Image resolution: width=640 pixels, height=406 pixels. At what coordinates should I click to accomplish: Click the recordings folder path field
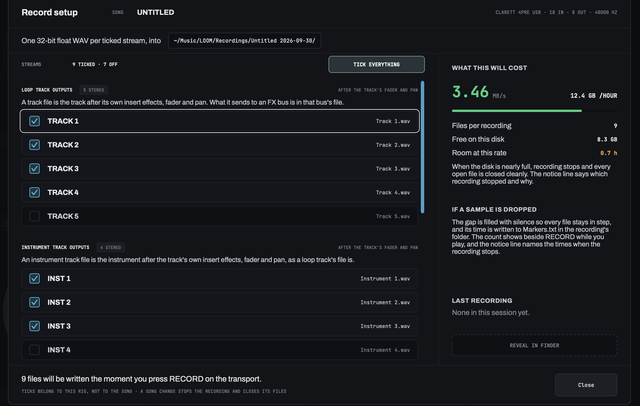[244, 41]
